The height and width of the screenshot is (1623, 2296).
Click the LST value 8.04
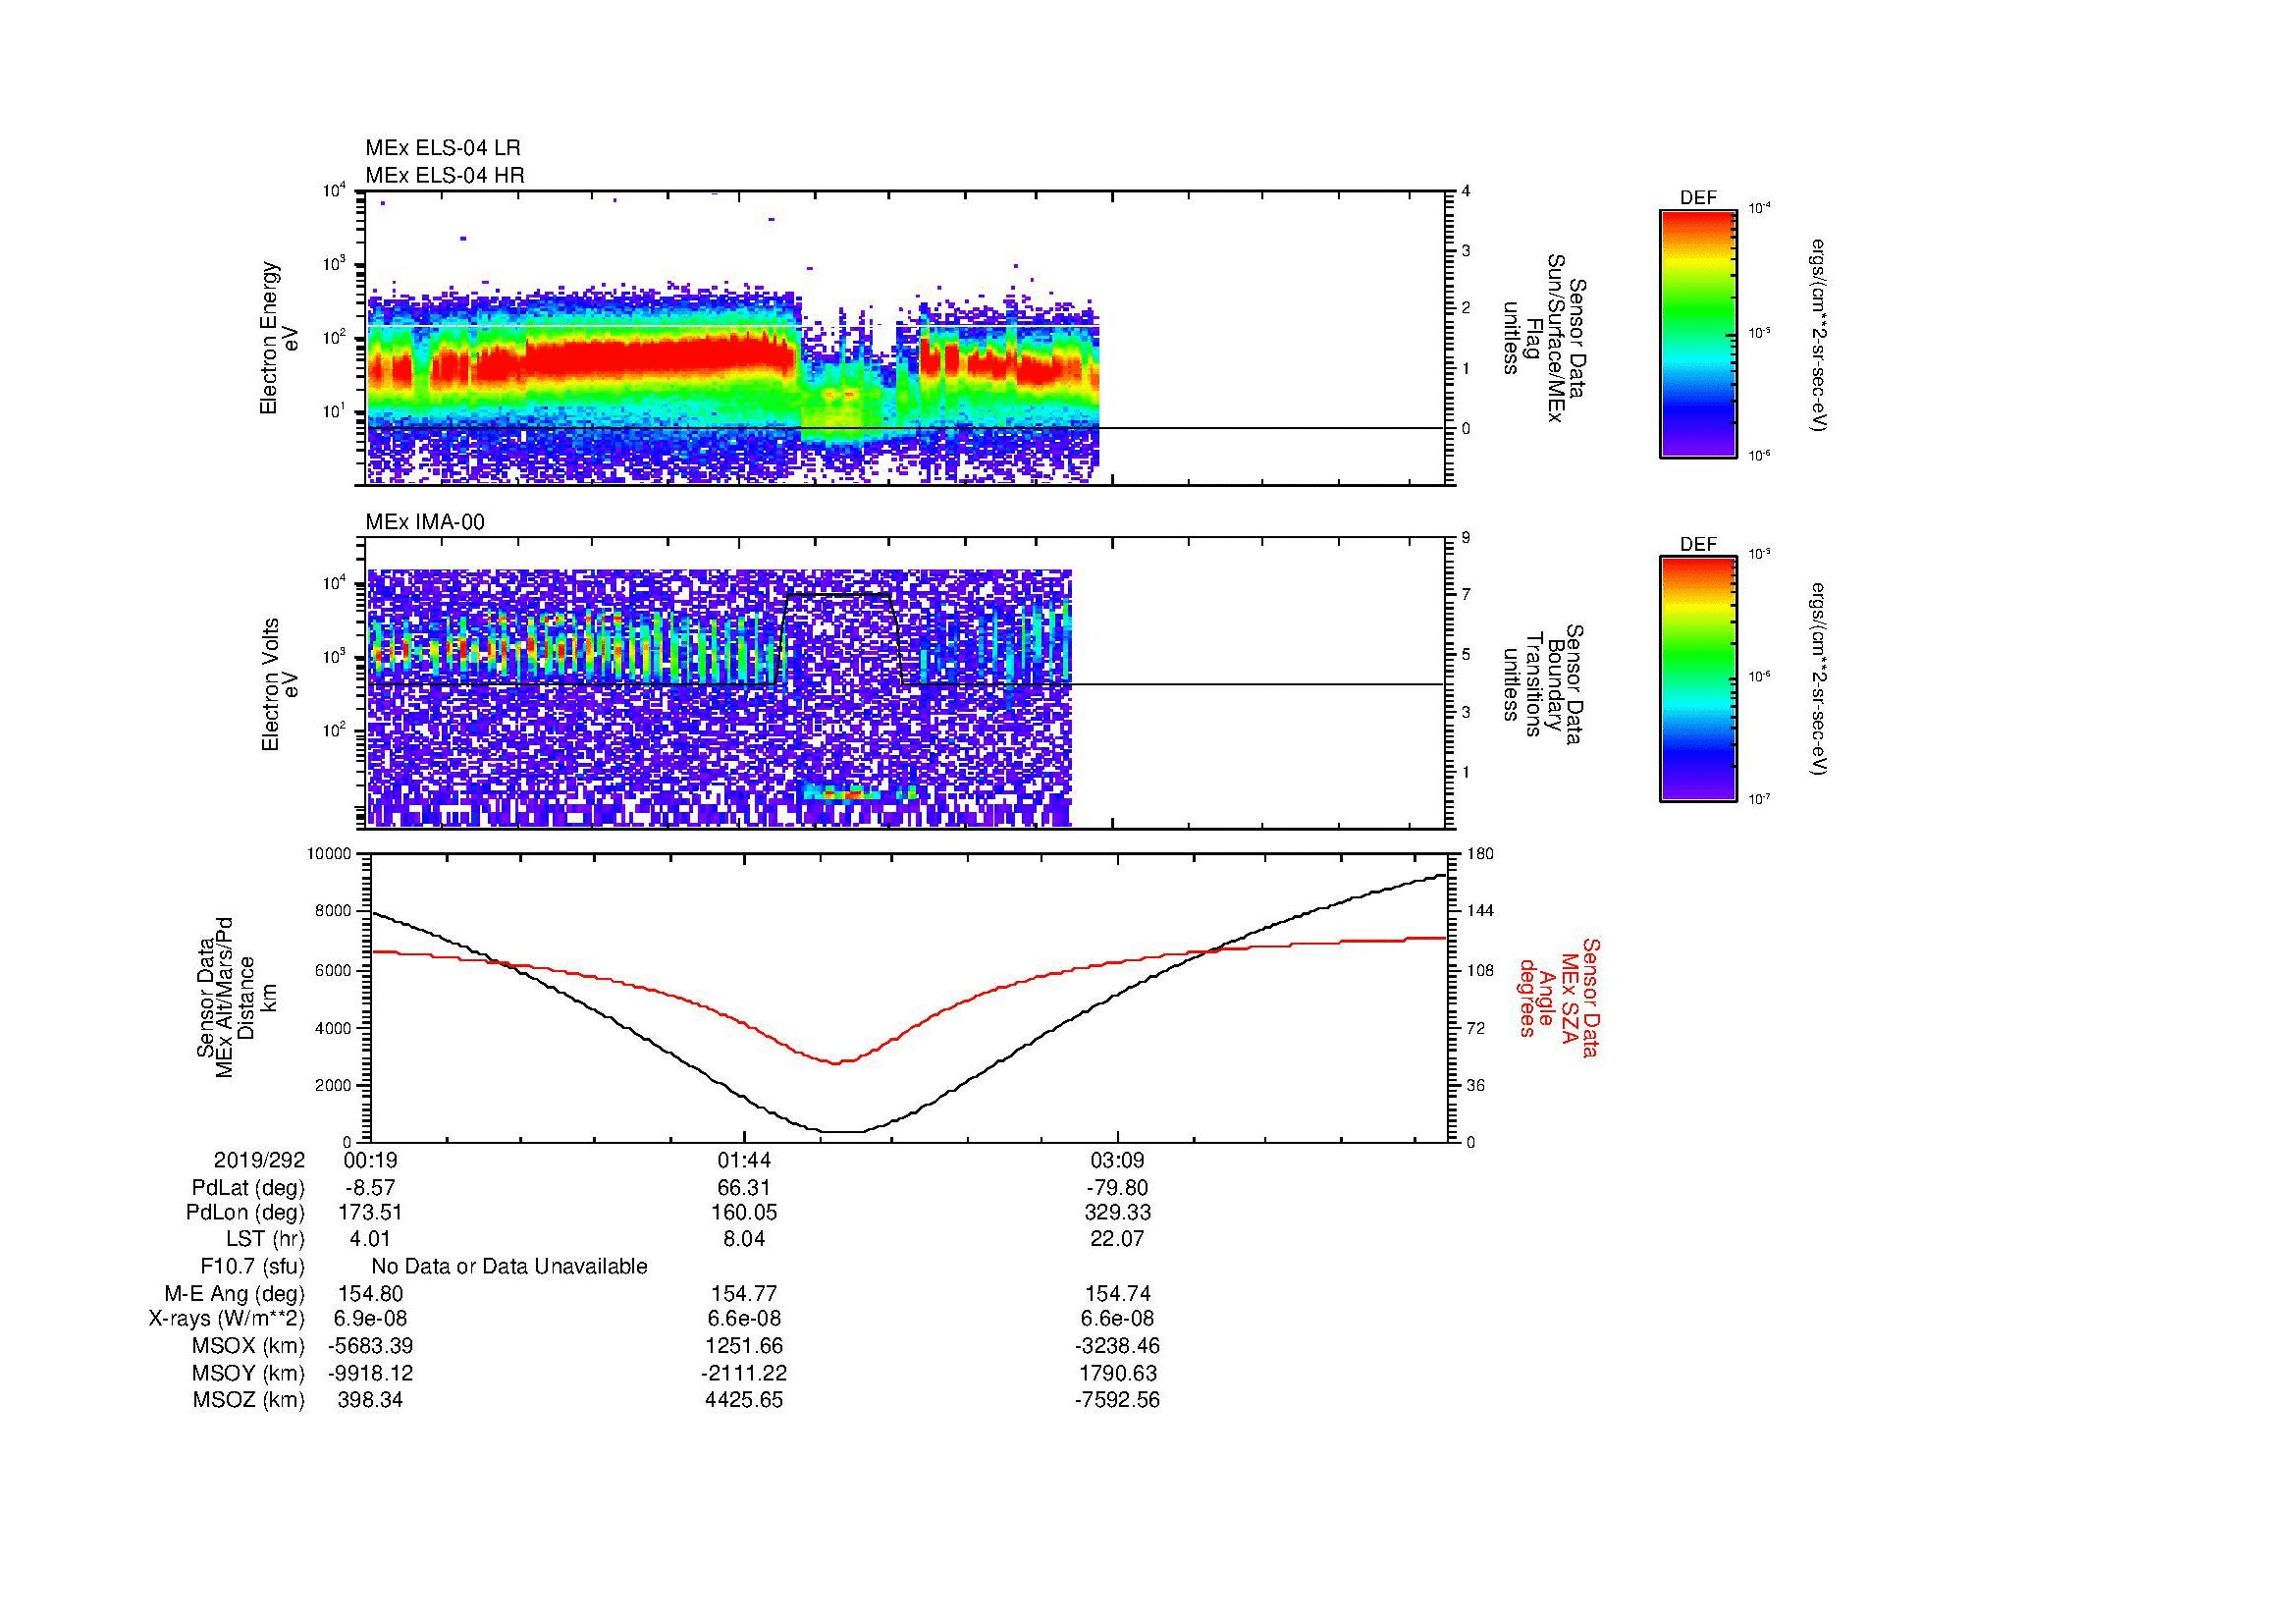click(x=744, y=1239)
